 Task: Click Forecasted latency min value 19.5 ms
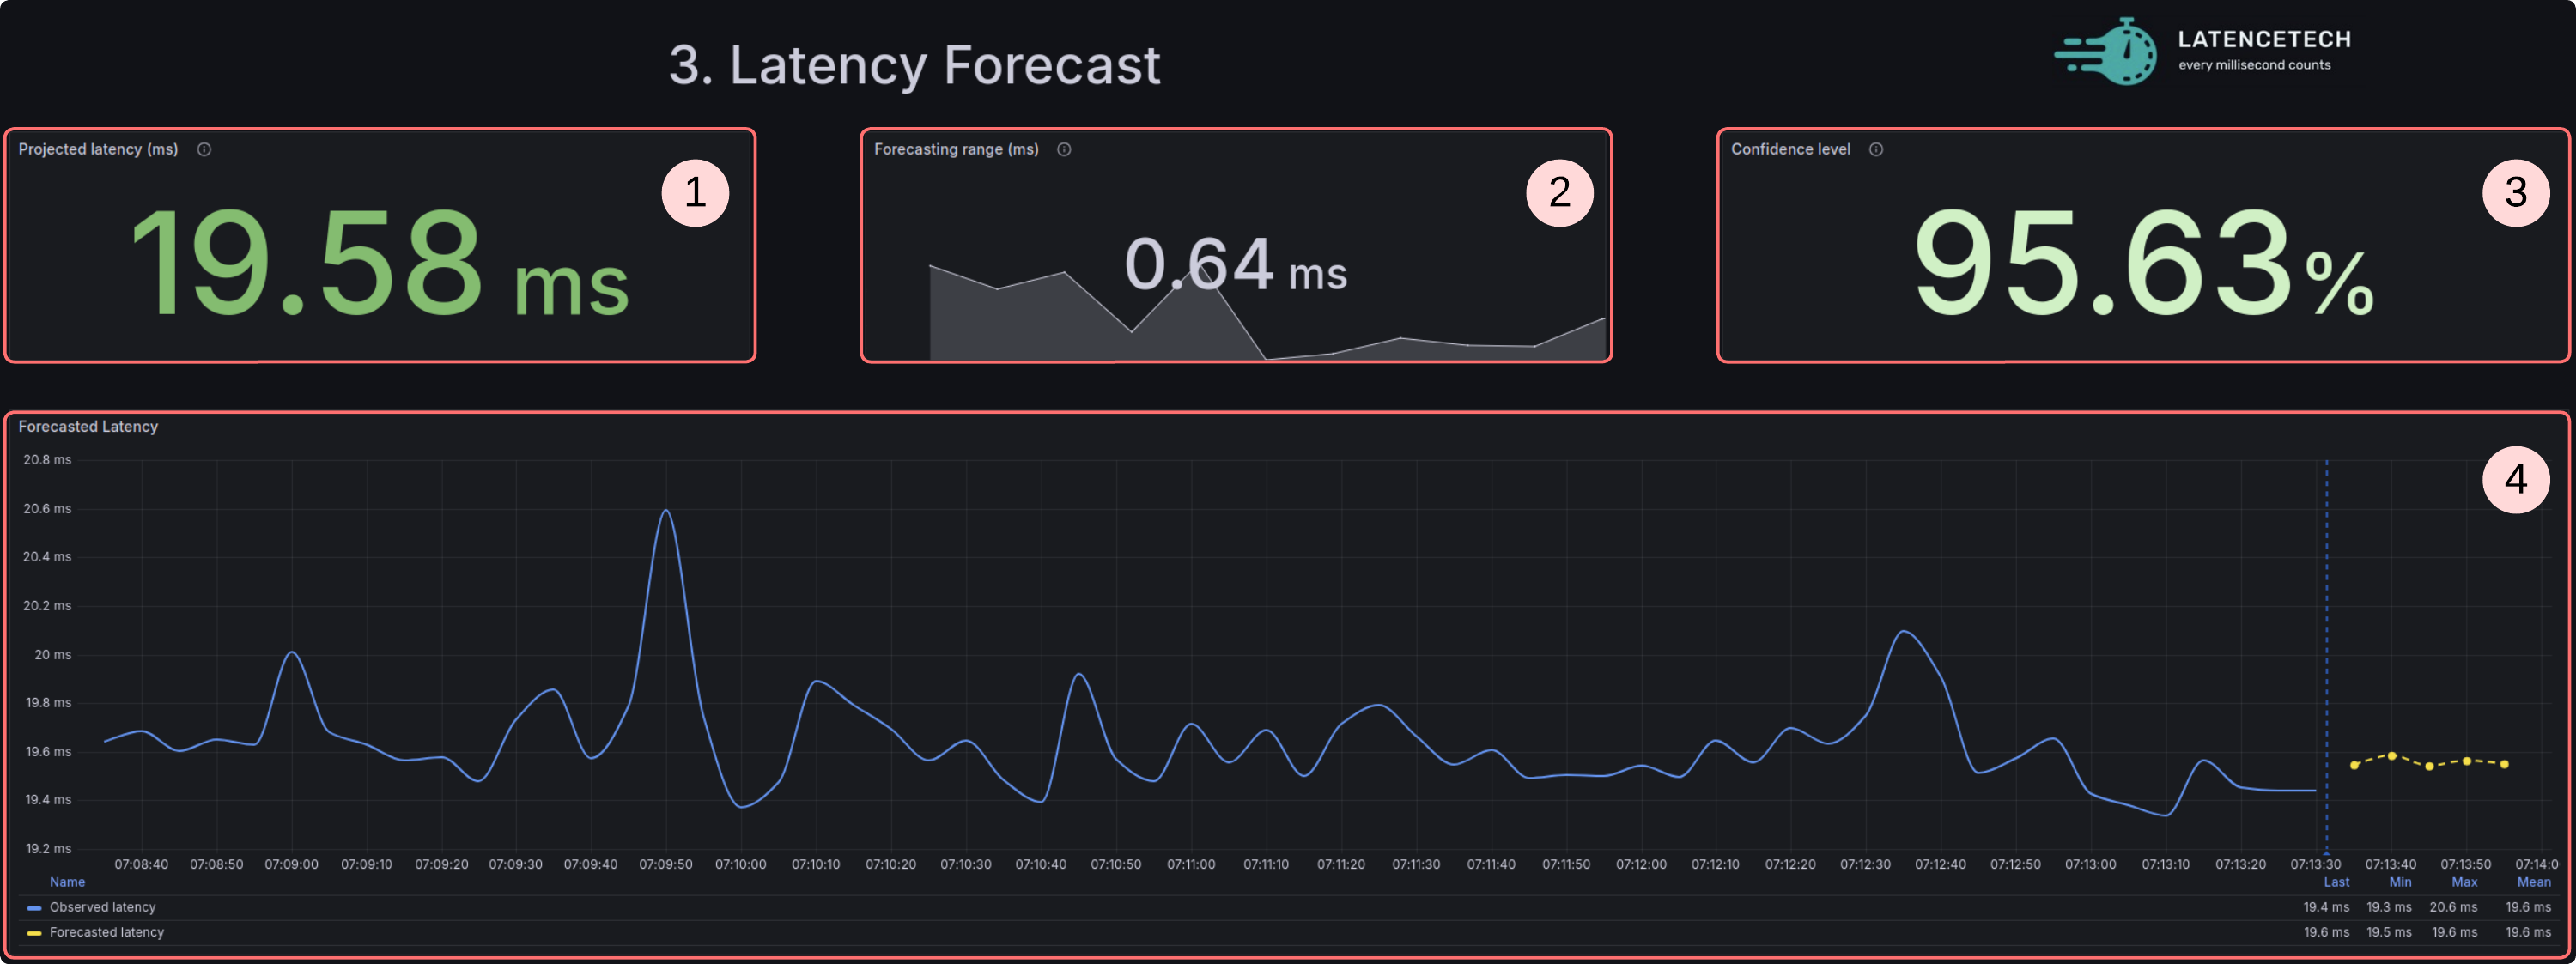pyautogui.click(x=2389, y=932)
